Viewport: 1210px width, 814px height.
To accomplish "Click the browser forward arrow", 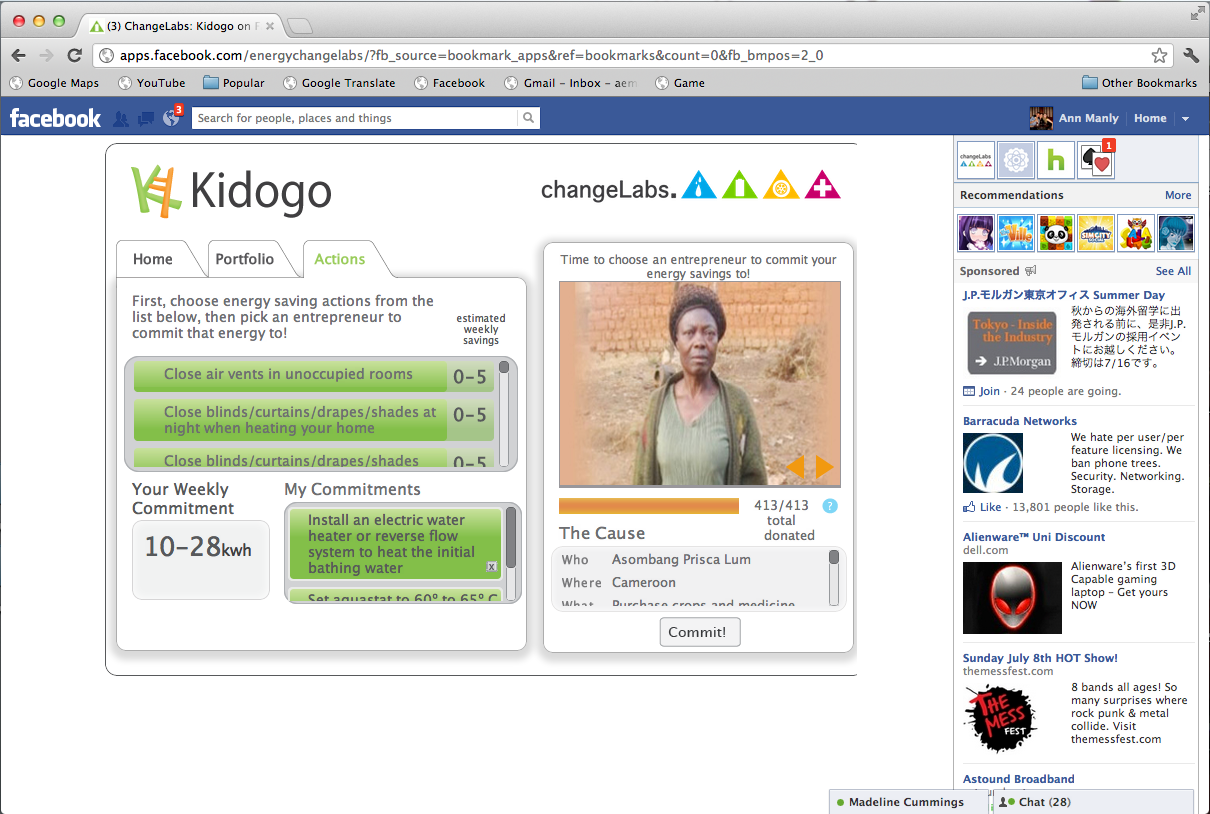I will click(46, 55).
